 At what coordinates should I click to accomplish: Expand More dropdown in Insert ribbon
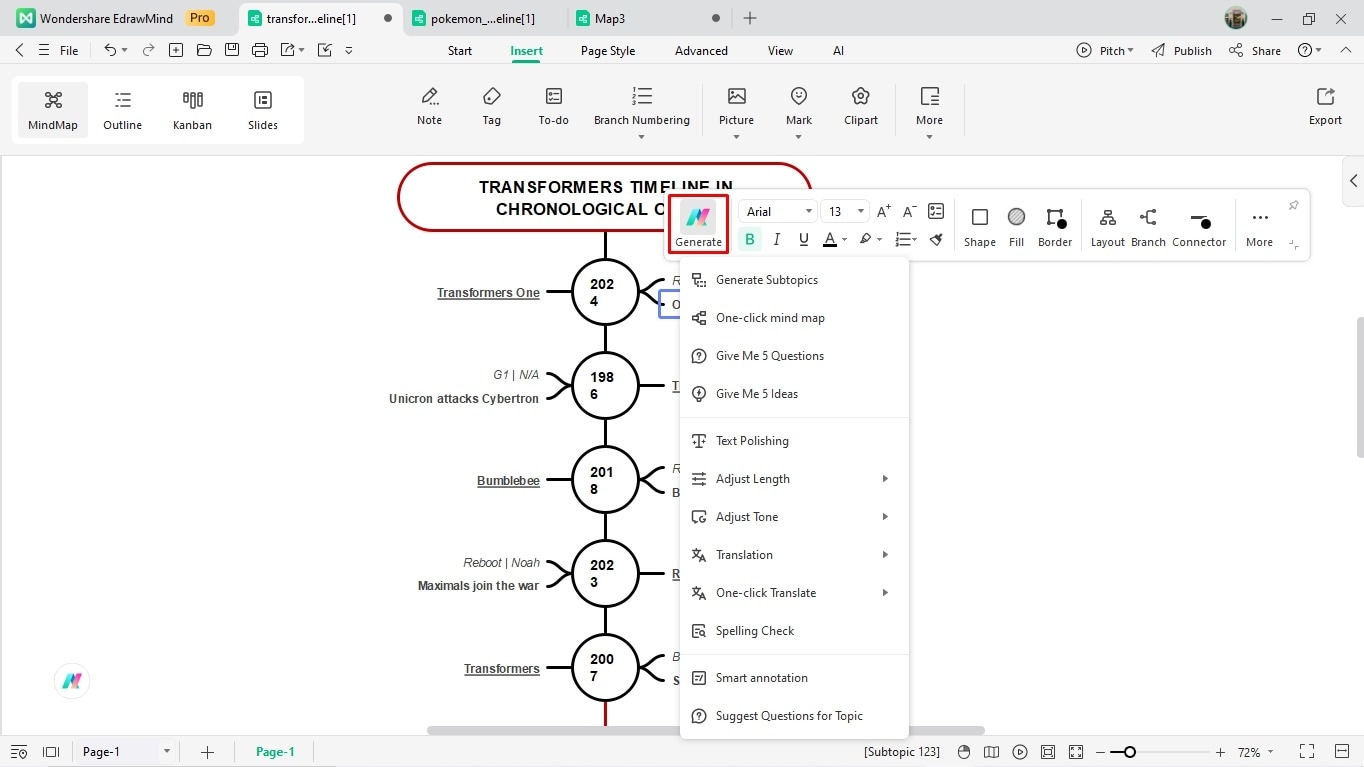point(929,137)
